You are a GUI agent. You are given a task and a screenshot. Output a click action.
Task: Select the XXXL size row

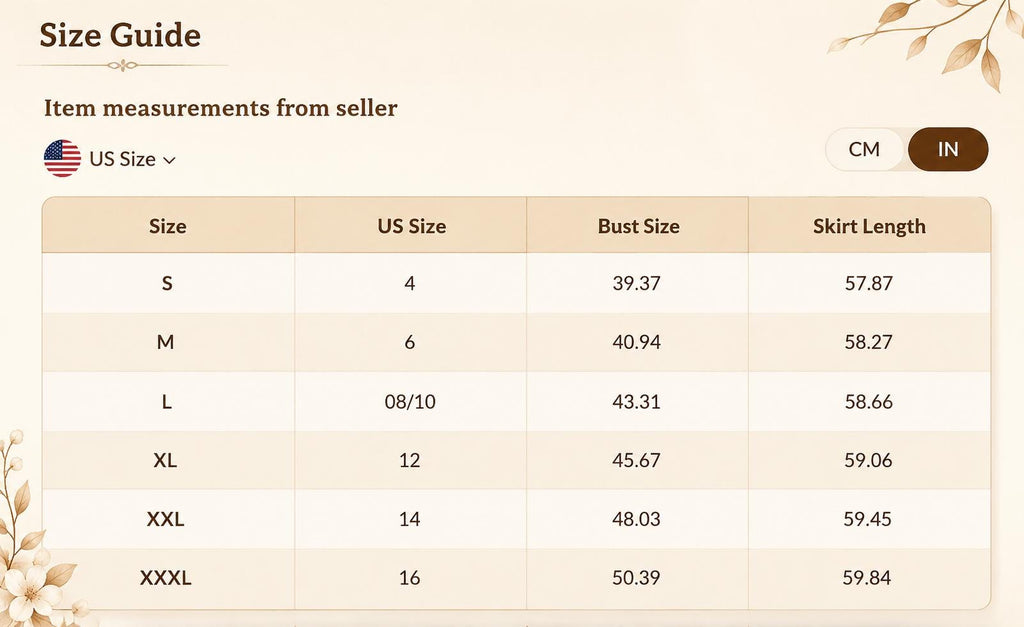(517, 578)
